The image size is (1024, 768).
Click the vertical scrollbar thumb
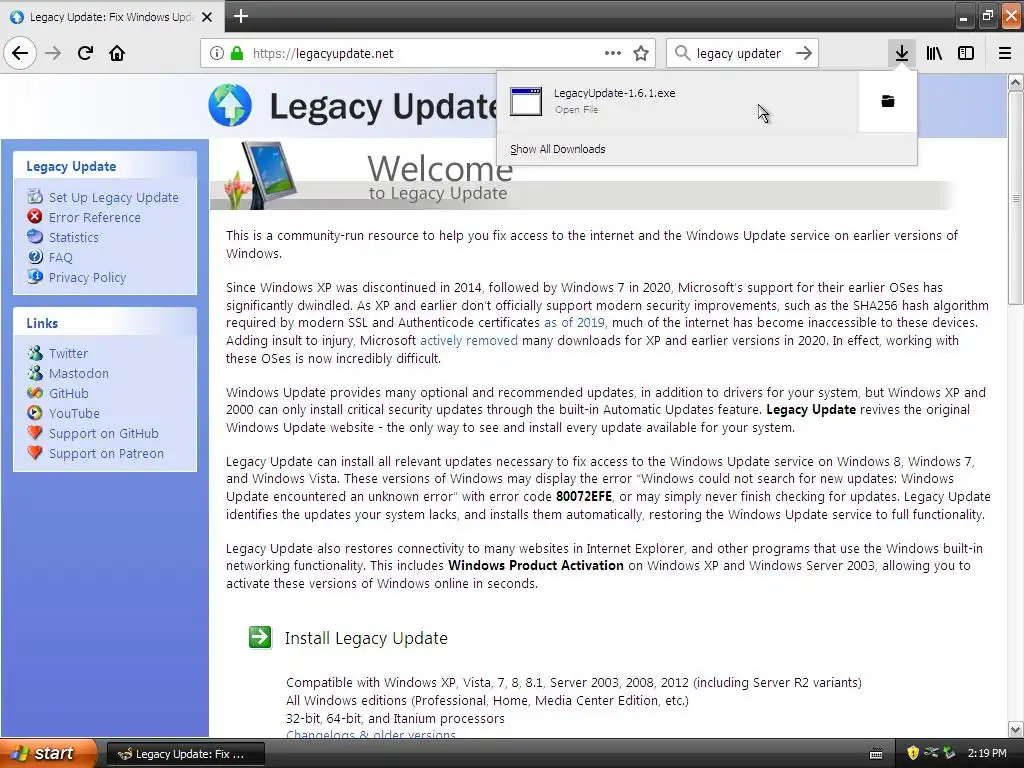[1015, 197]
